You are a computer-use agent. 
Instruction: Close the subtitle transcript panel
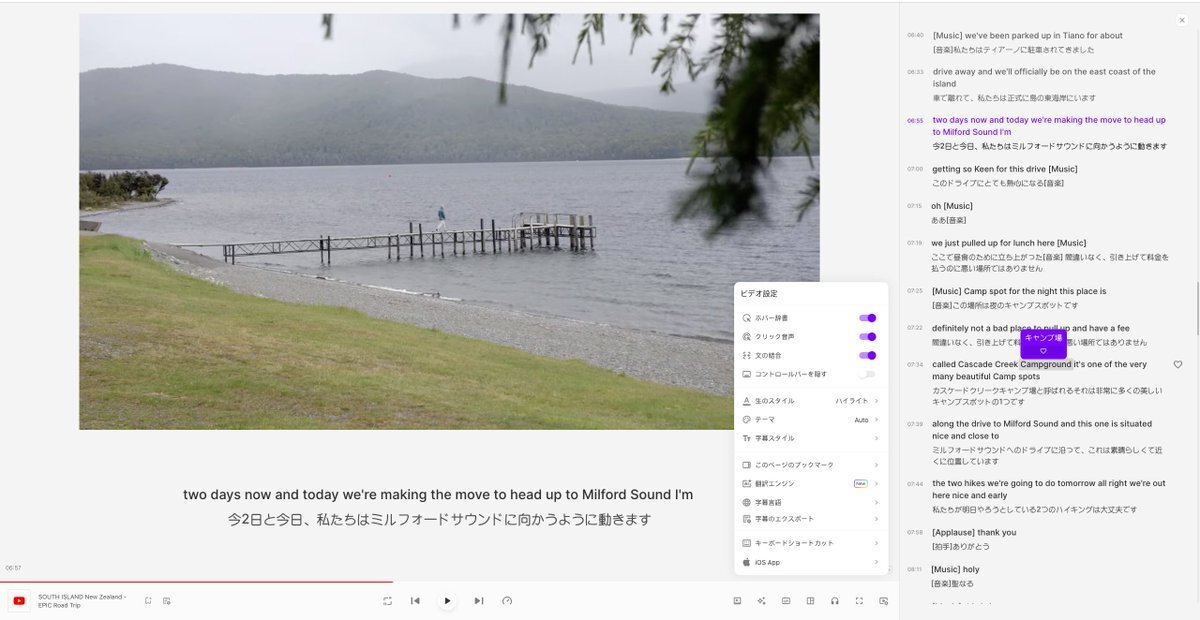click(1182, 20)
